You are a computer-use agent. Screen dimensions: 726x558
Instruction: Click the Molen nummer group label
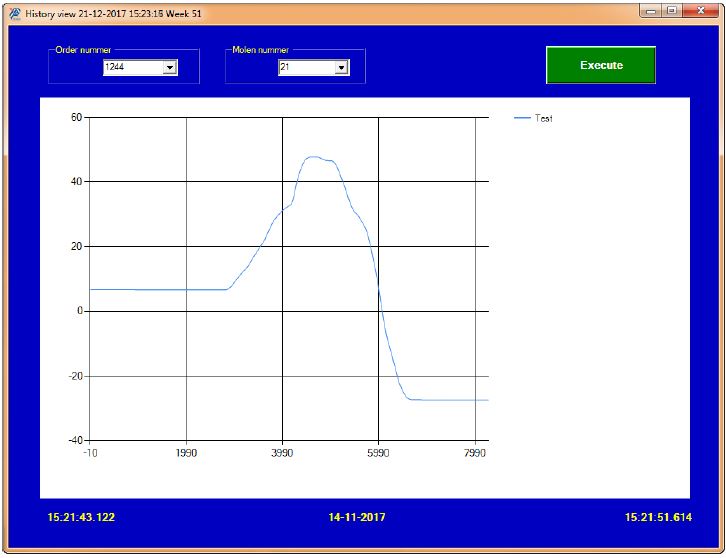pyautogui.click(x=261, y=50)
